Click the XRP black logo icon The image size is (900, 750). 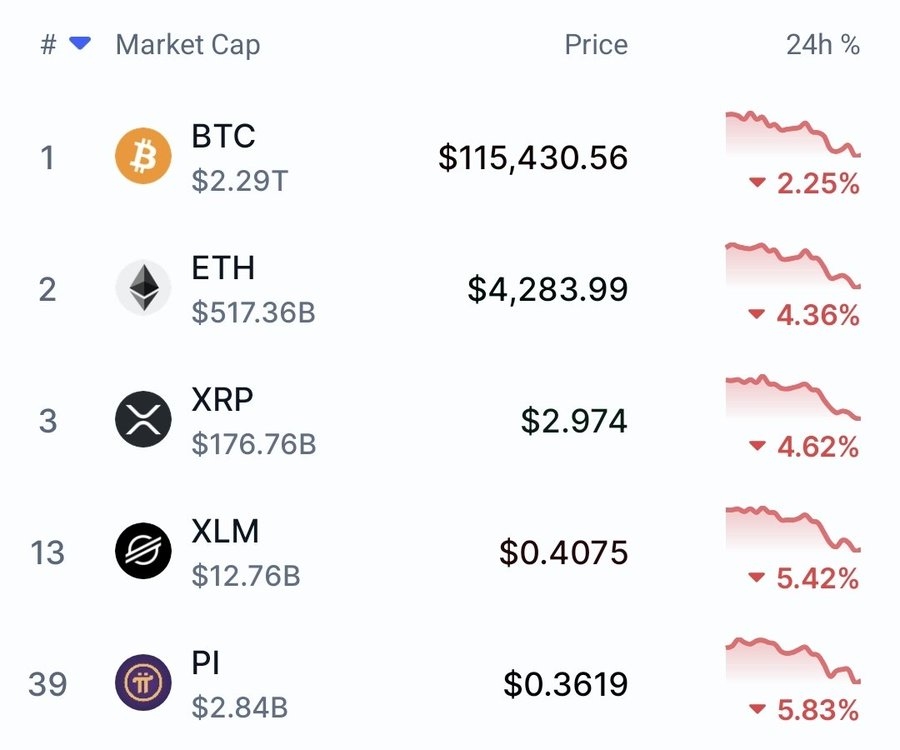coord(143,419)
